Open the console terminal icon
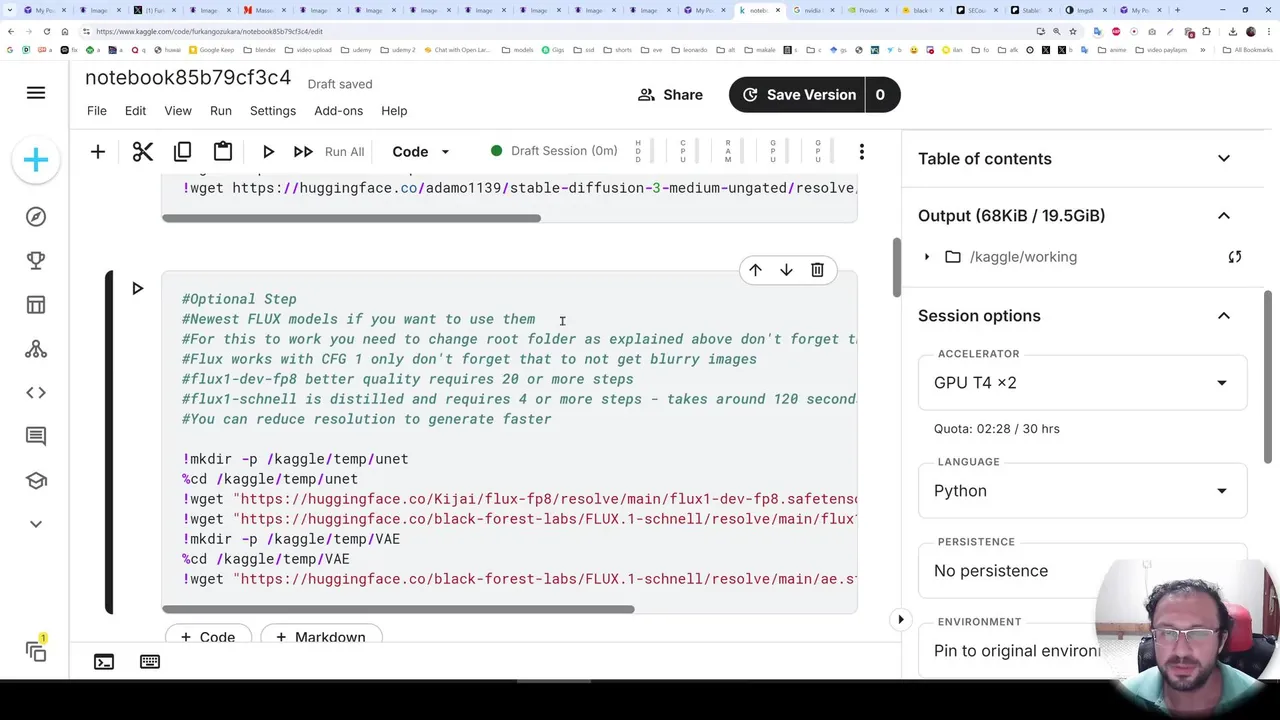This screenshot has width=1280, height=720. [104, 662]
